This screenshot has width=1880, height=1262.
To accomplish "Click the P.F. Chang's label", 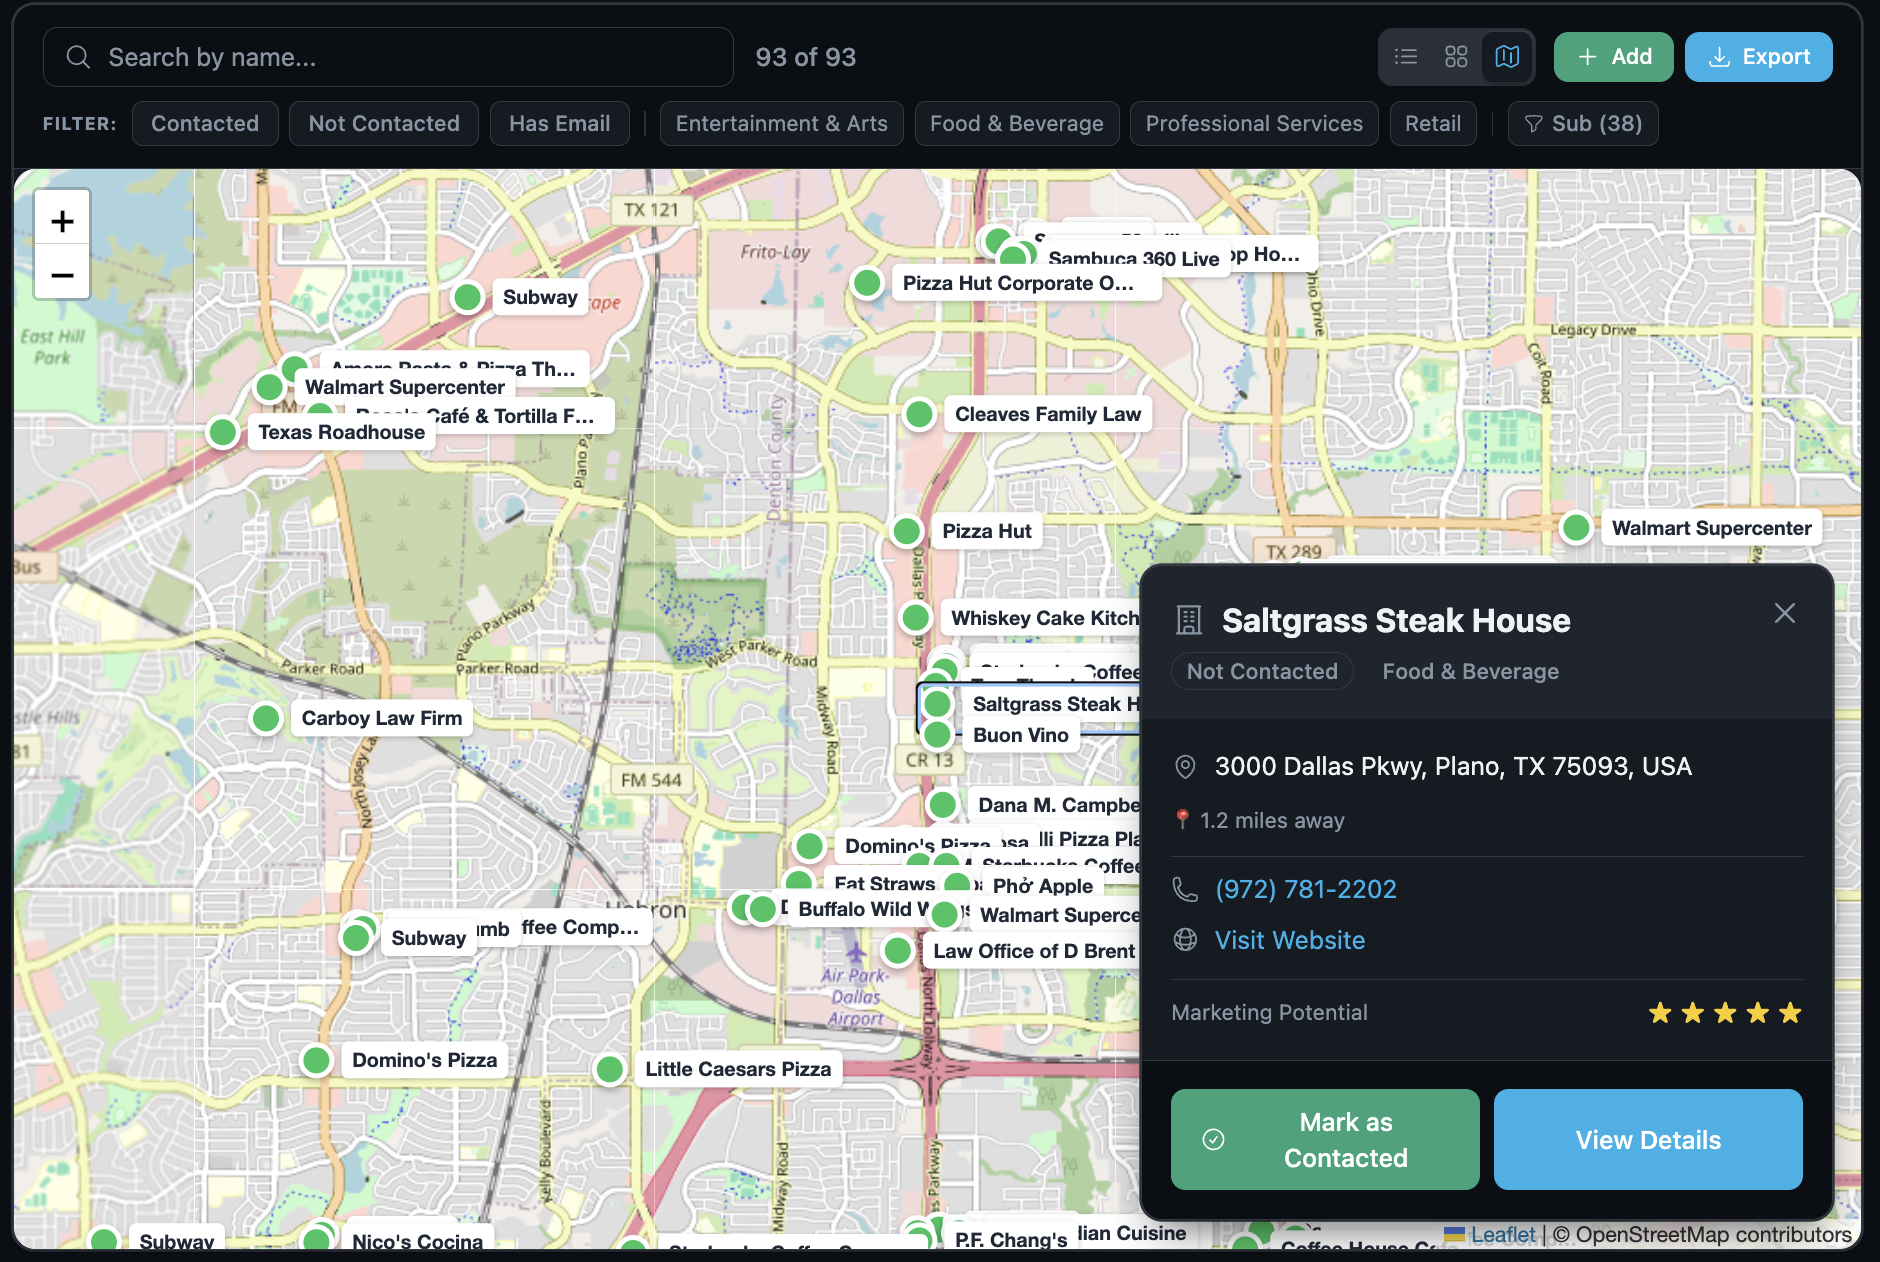I will 1010,1239.
